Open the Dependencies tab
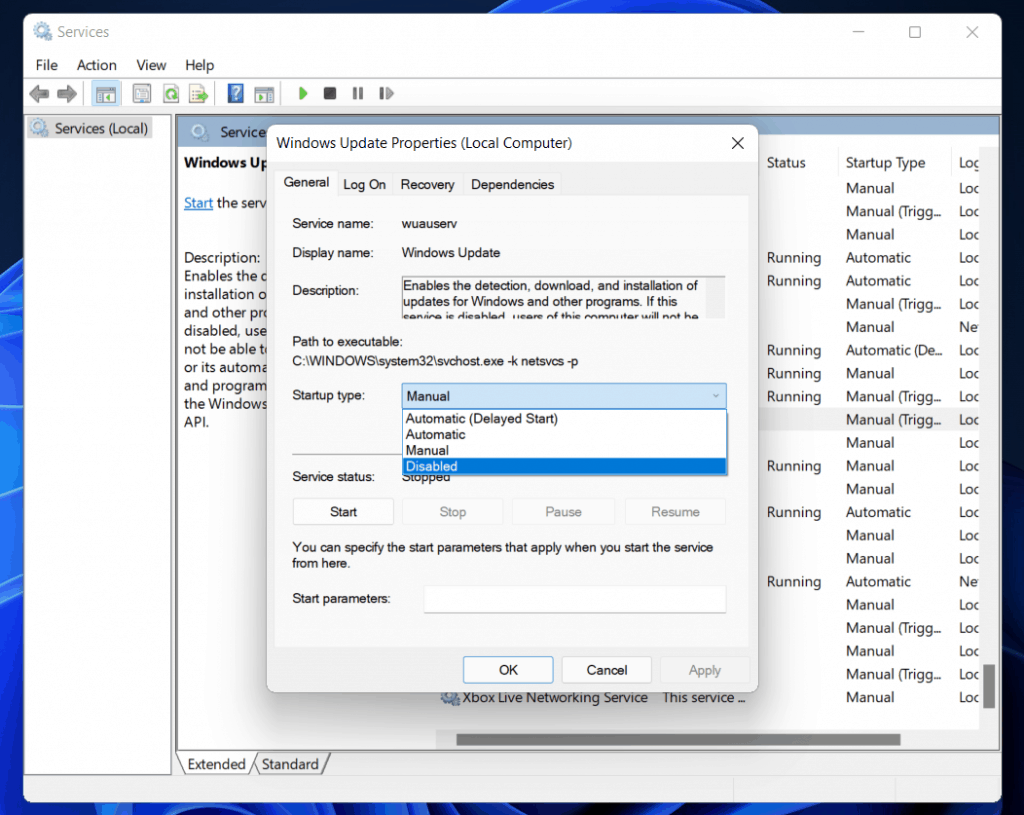The height and width of the screenshot is (815, 1024). 512,184
